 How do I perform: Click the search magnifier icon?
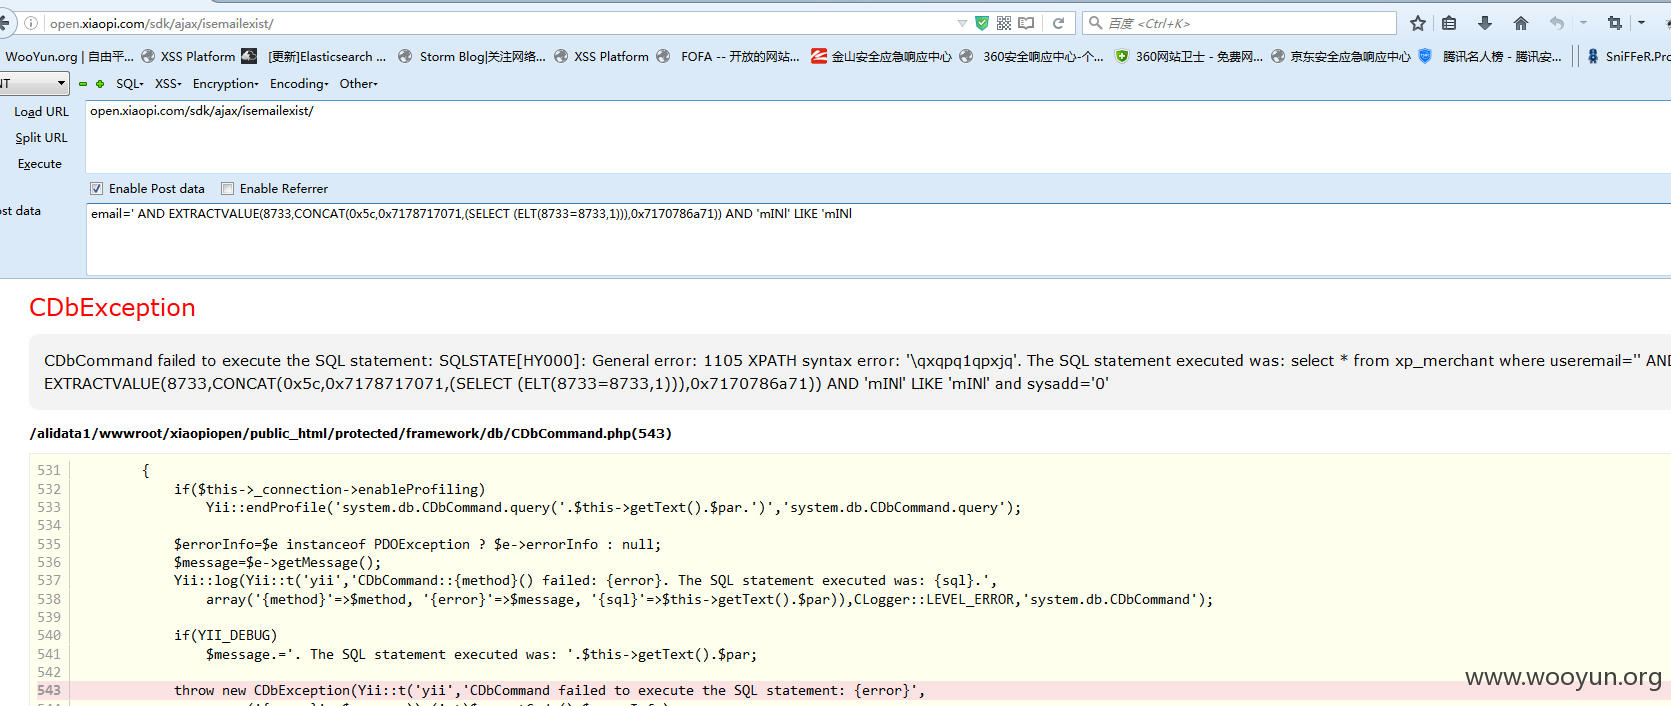point(1095,23)
